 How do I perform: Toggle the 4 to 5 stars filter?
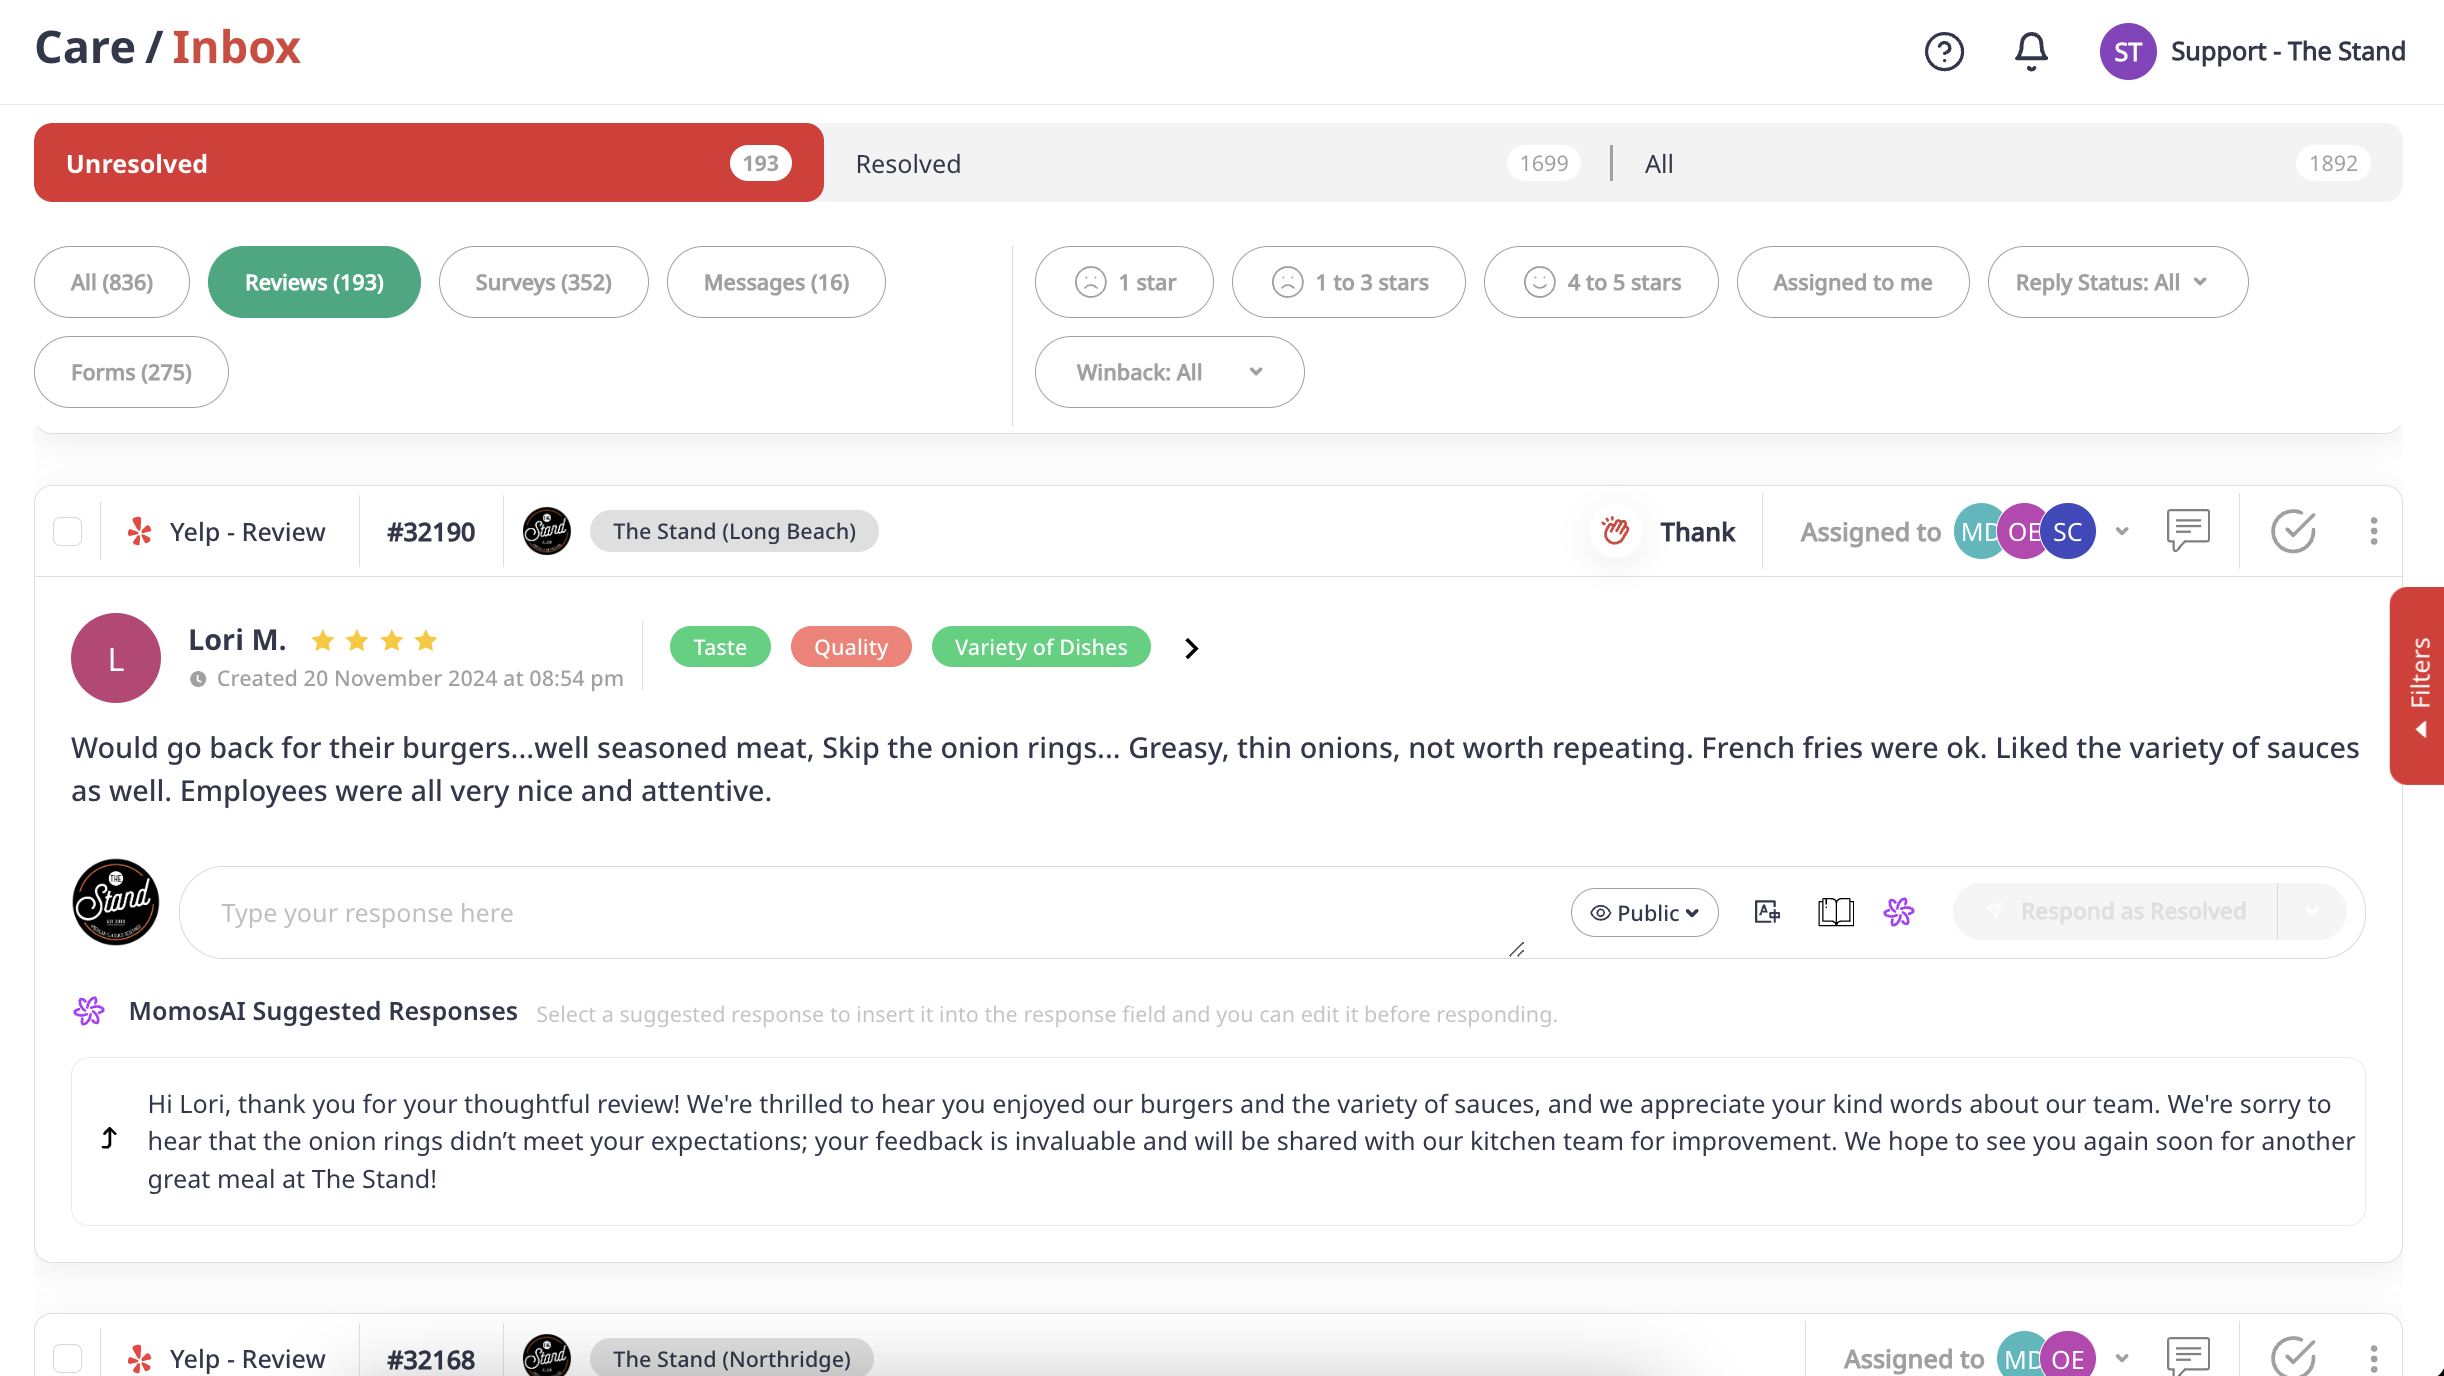(1601, 282)
